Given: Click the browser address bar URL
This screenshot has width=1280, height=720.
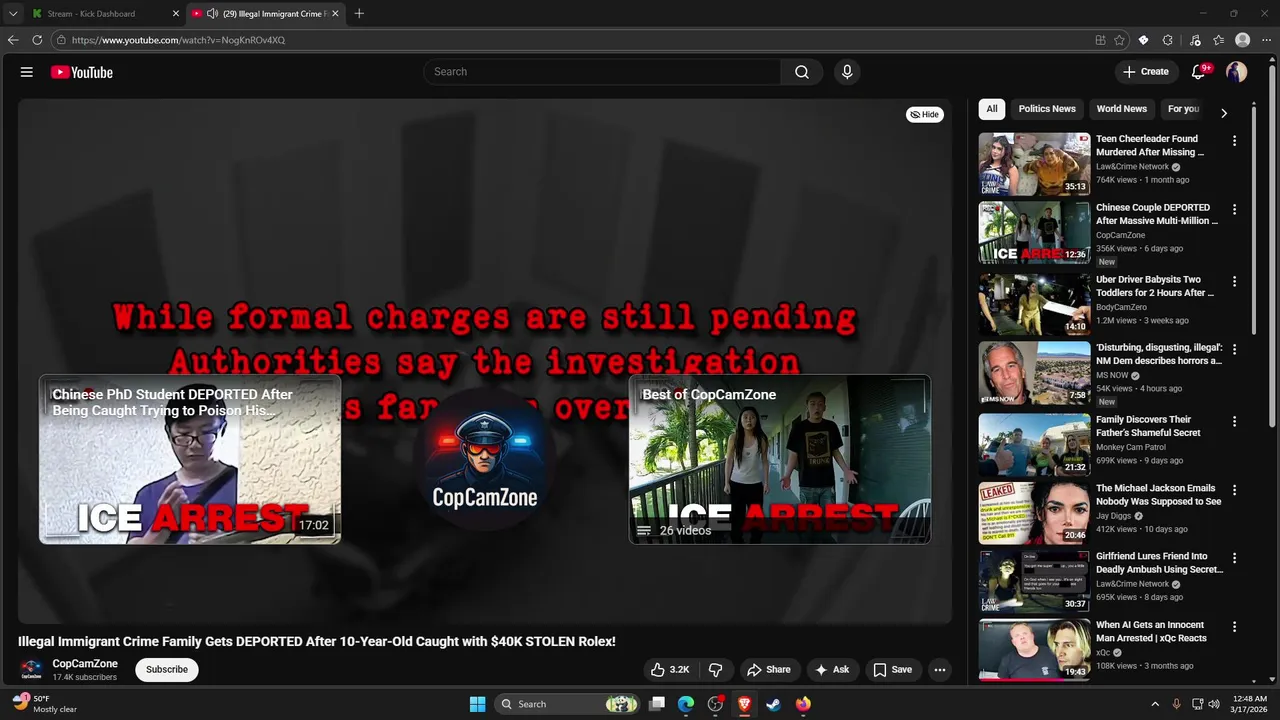Looking at the screenshot, I should [x=178, y=40].
